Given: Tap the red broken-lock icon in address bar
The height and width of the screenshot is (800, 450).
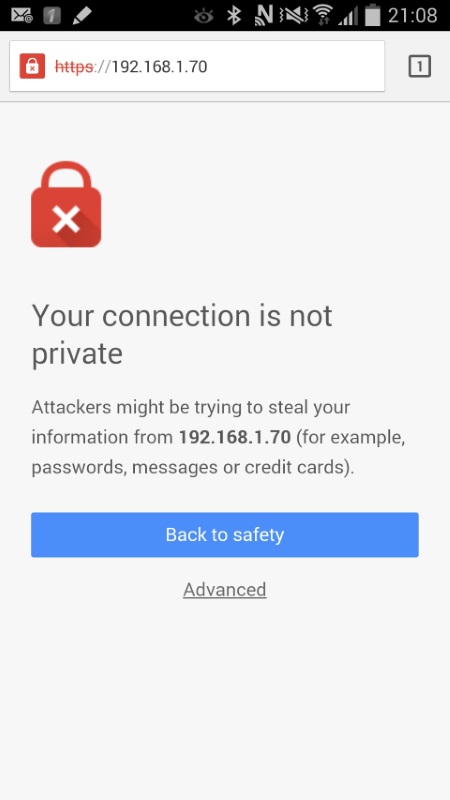Looking at the screenshot, I should (x=32, y=66).
